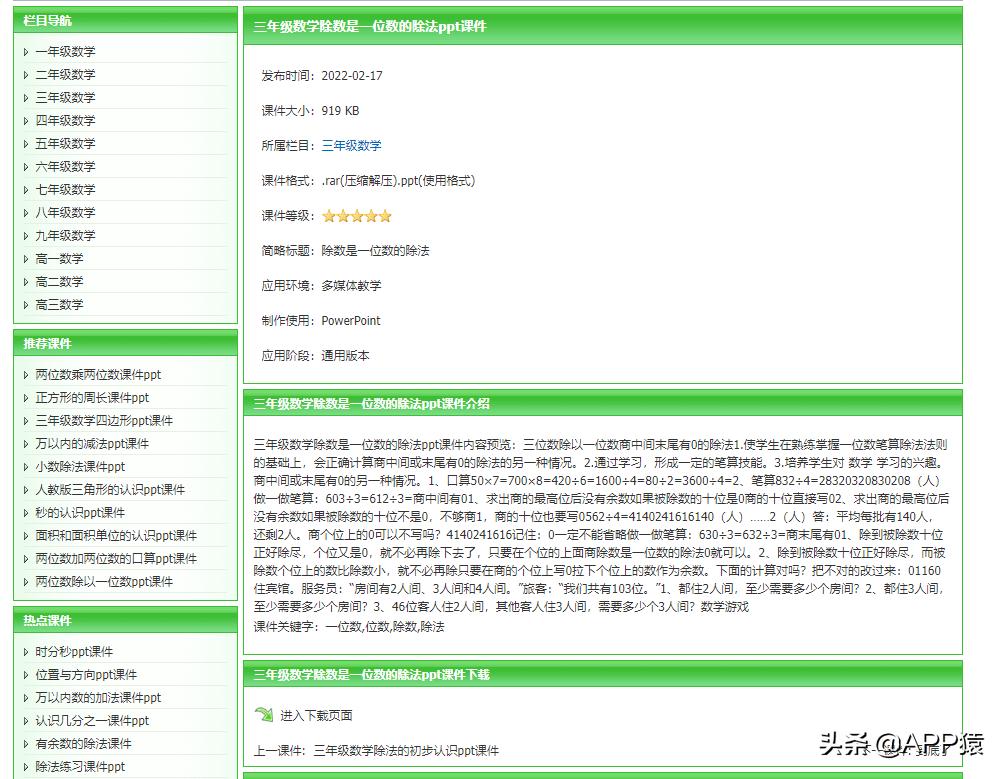Click arrow icon beside 有余数的除法课件
This screenshot has height=779, width=1006.
tap(24, 744)
